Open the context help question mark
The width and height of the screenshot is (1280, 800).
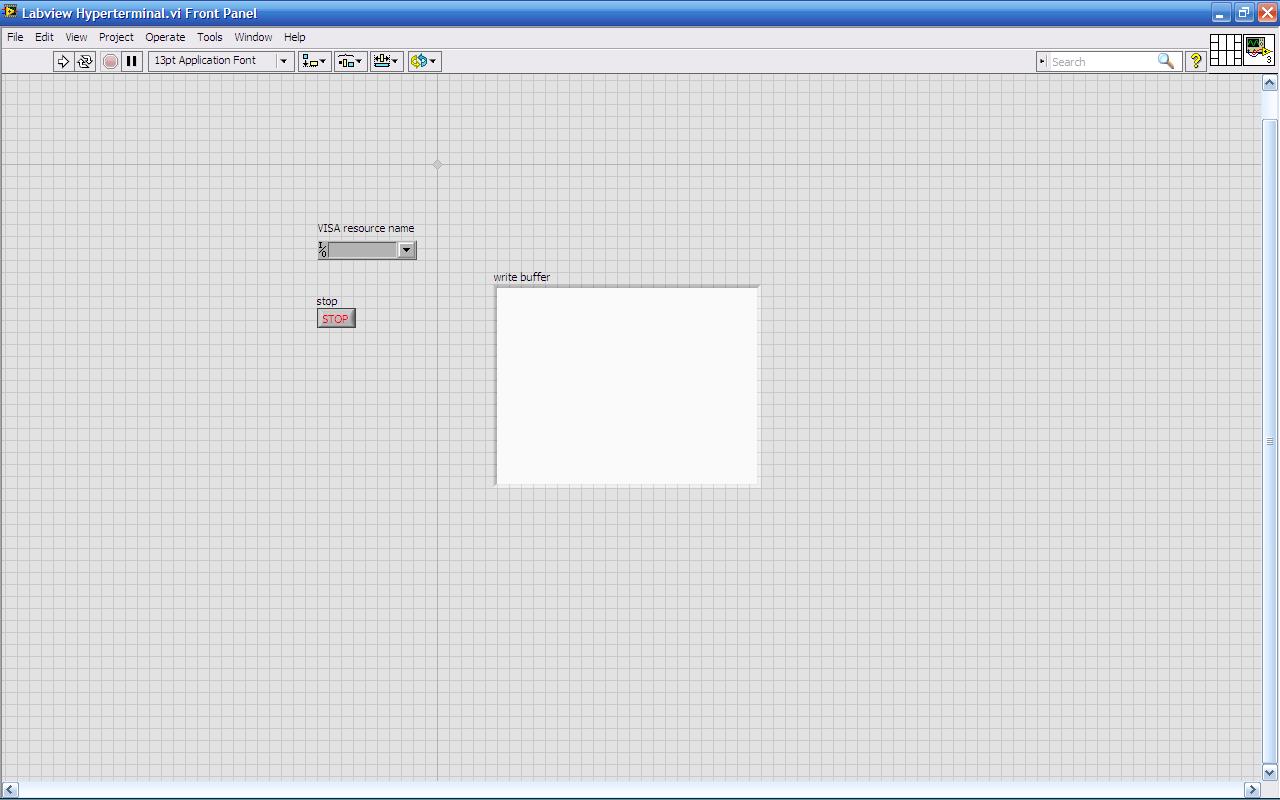[x=1195, y=61]
